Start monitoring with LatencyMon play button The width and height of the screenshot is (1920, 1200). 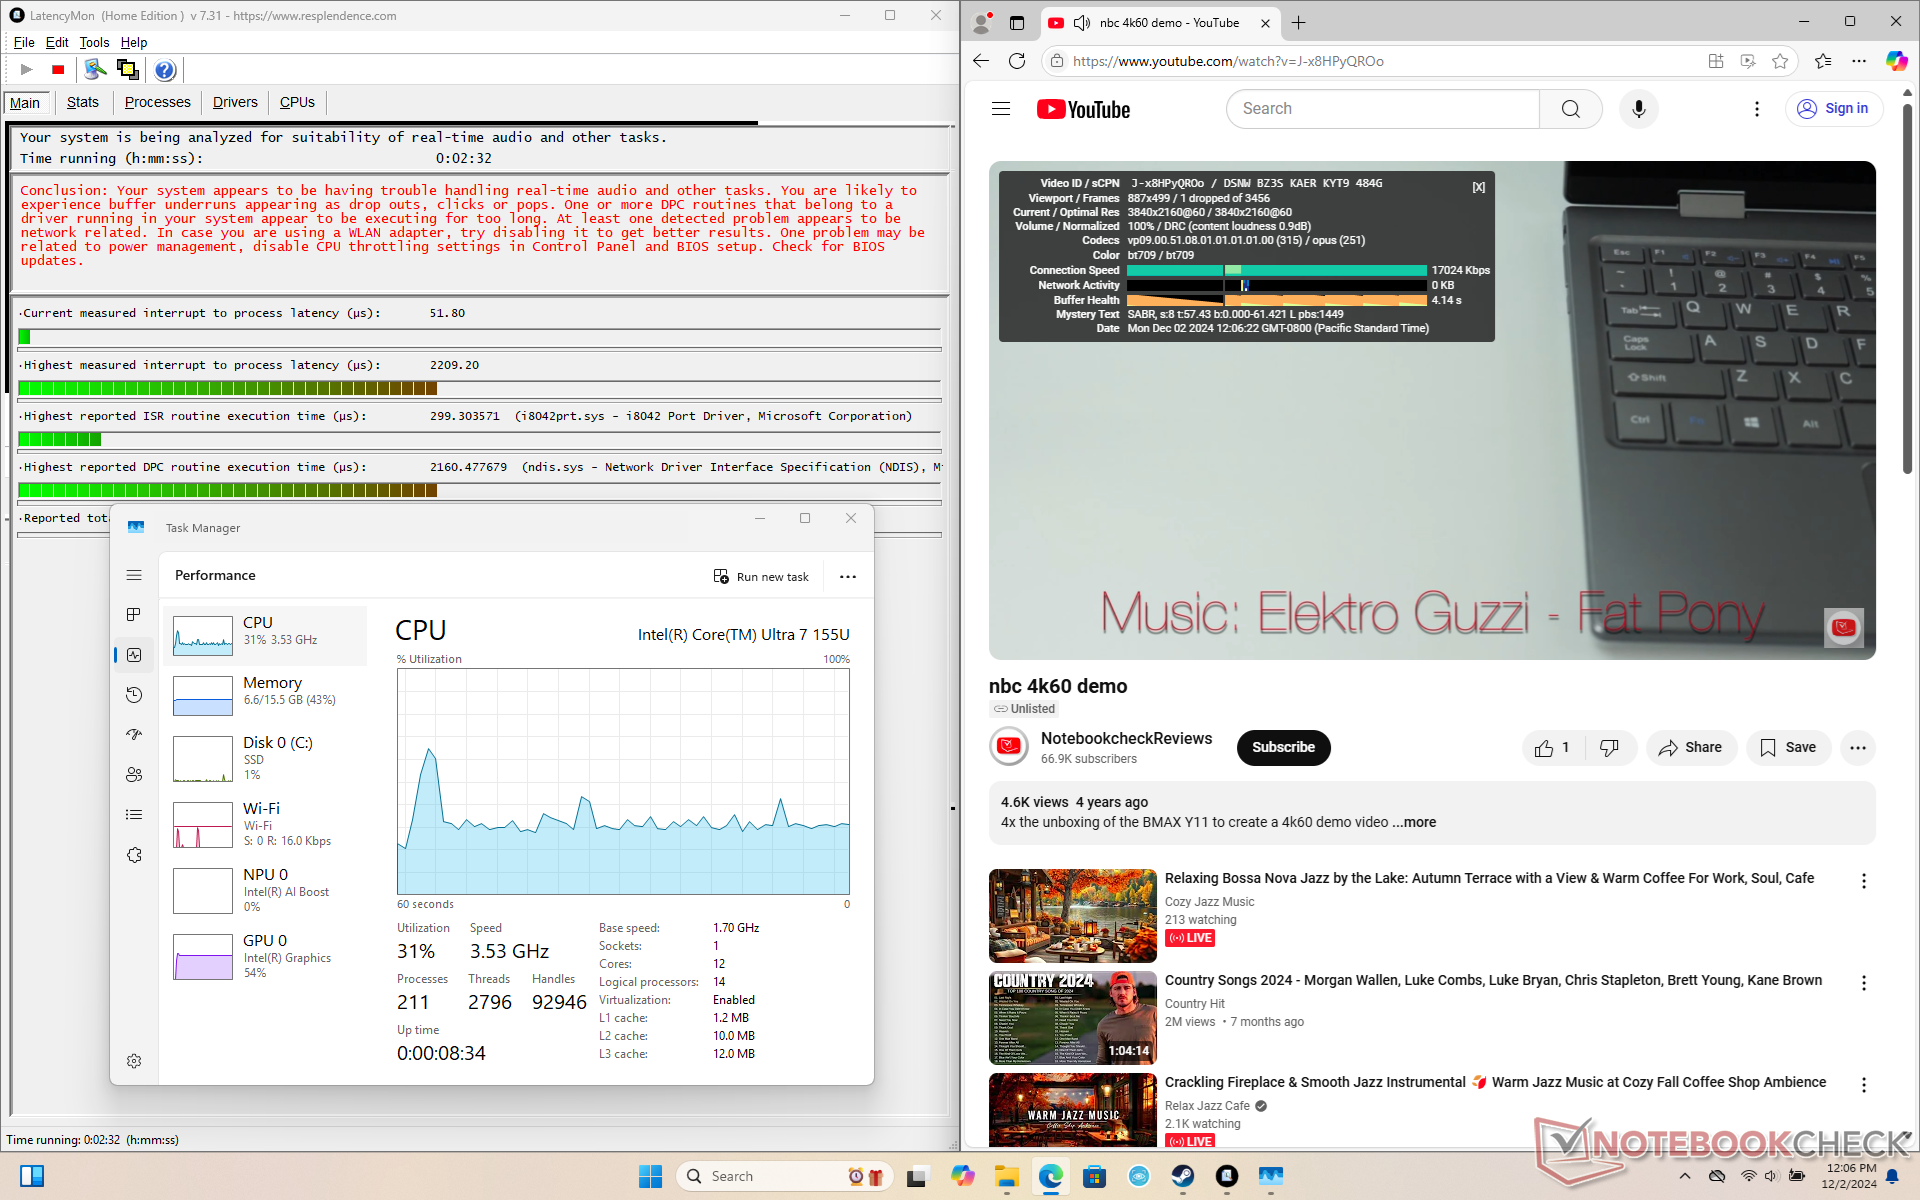tap(27, 69)
